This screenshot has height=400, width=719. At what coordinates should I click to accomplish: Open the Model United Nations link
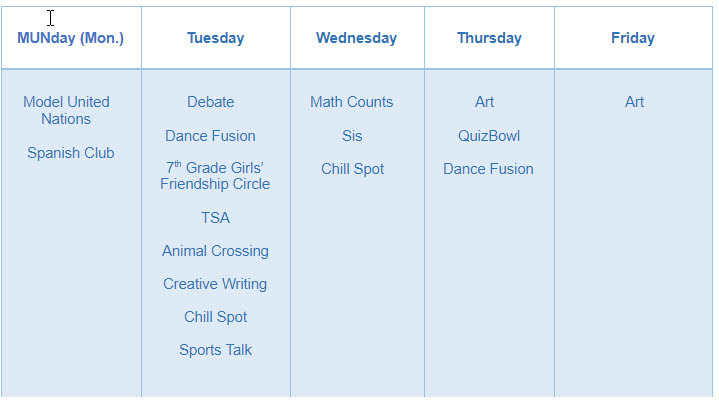tap(66, 110)
